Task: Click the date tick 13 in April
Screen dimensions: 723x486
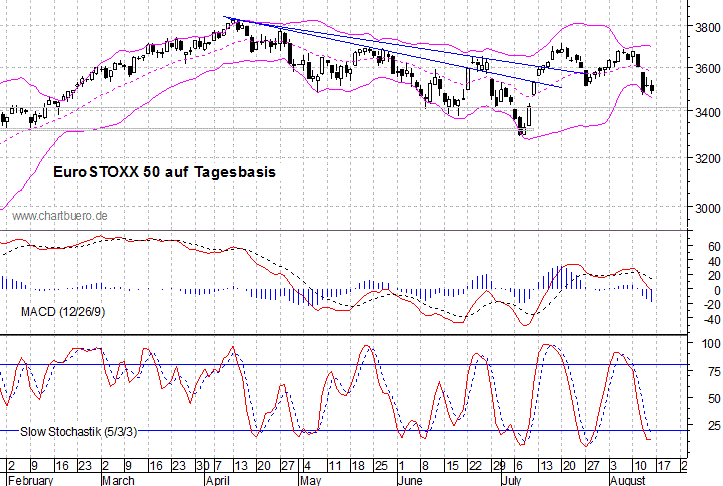Action: point(241,466)
